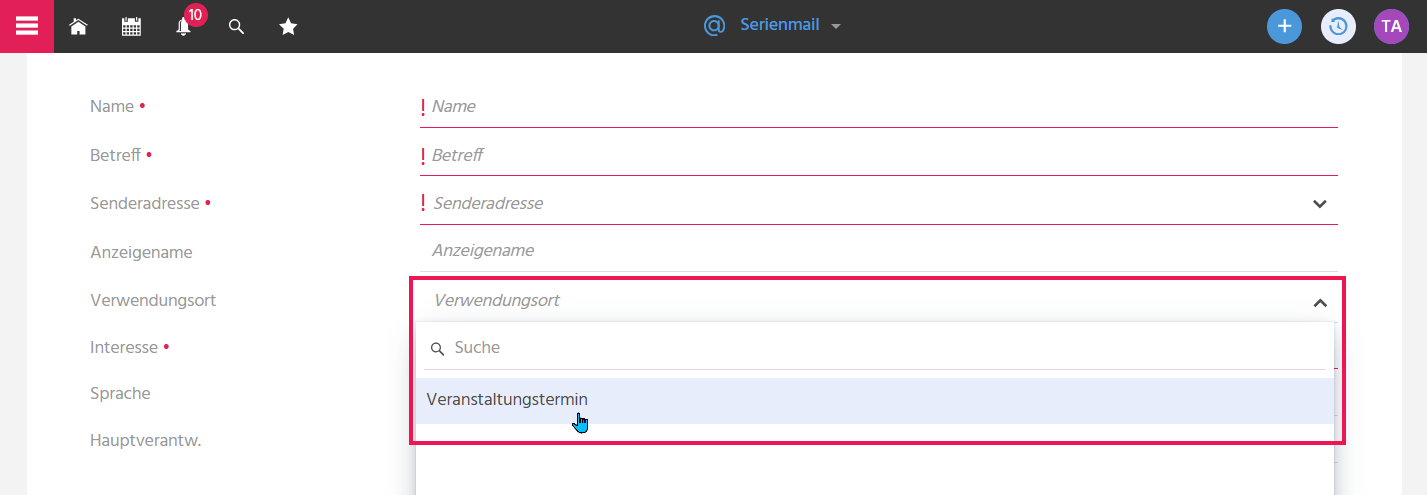The width and height of the screenshot is (1427, 495).
Task: Click the Anzeigename label
Action: tap(141, 252)
